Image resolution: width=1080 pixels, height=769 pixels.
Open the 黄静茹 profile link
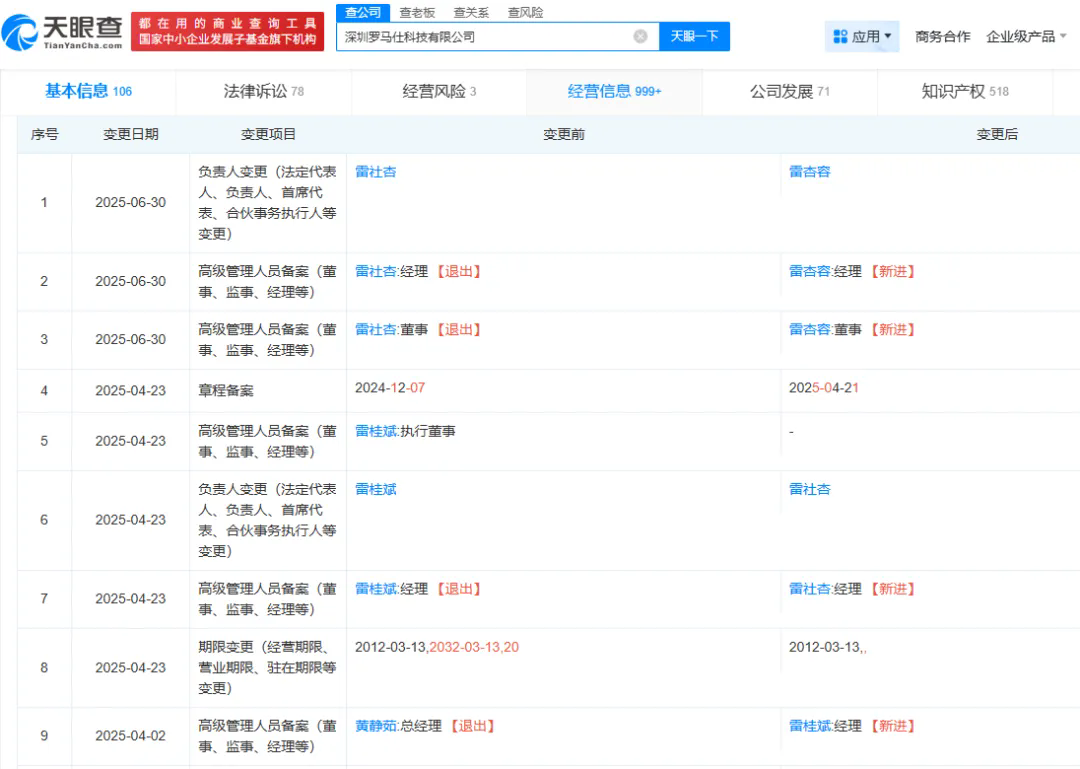pyautogui.click(x=375, y=726)
